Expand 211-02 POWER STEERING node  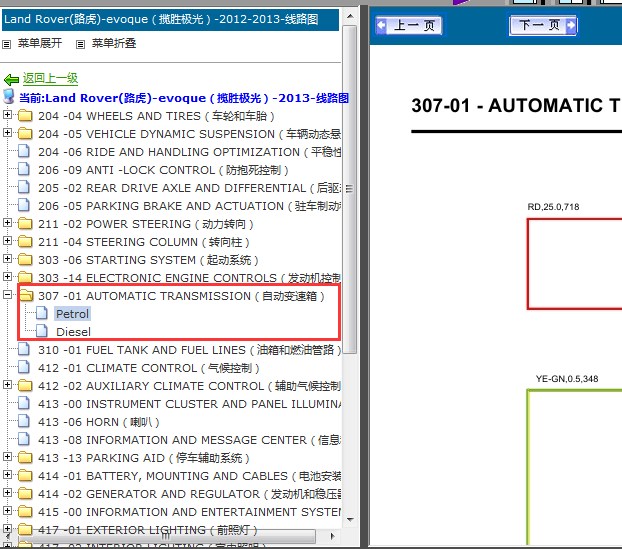pyautogui.click(x=7, y=223)
